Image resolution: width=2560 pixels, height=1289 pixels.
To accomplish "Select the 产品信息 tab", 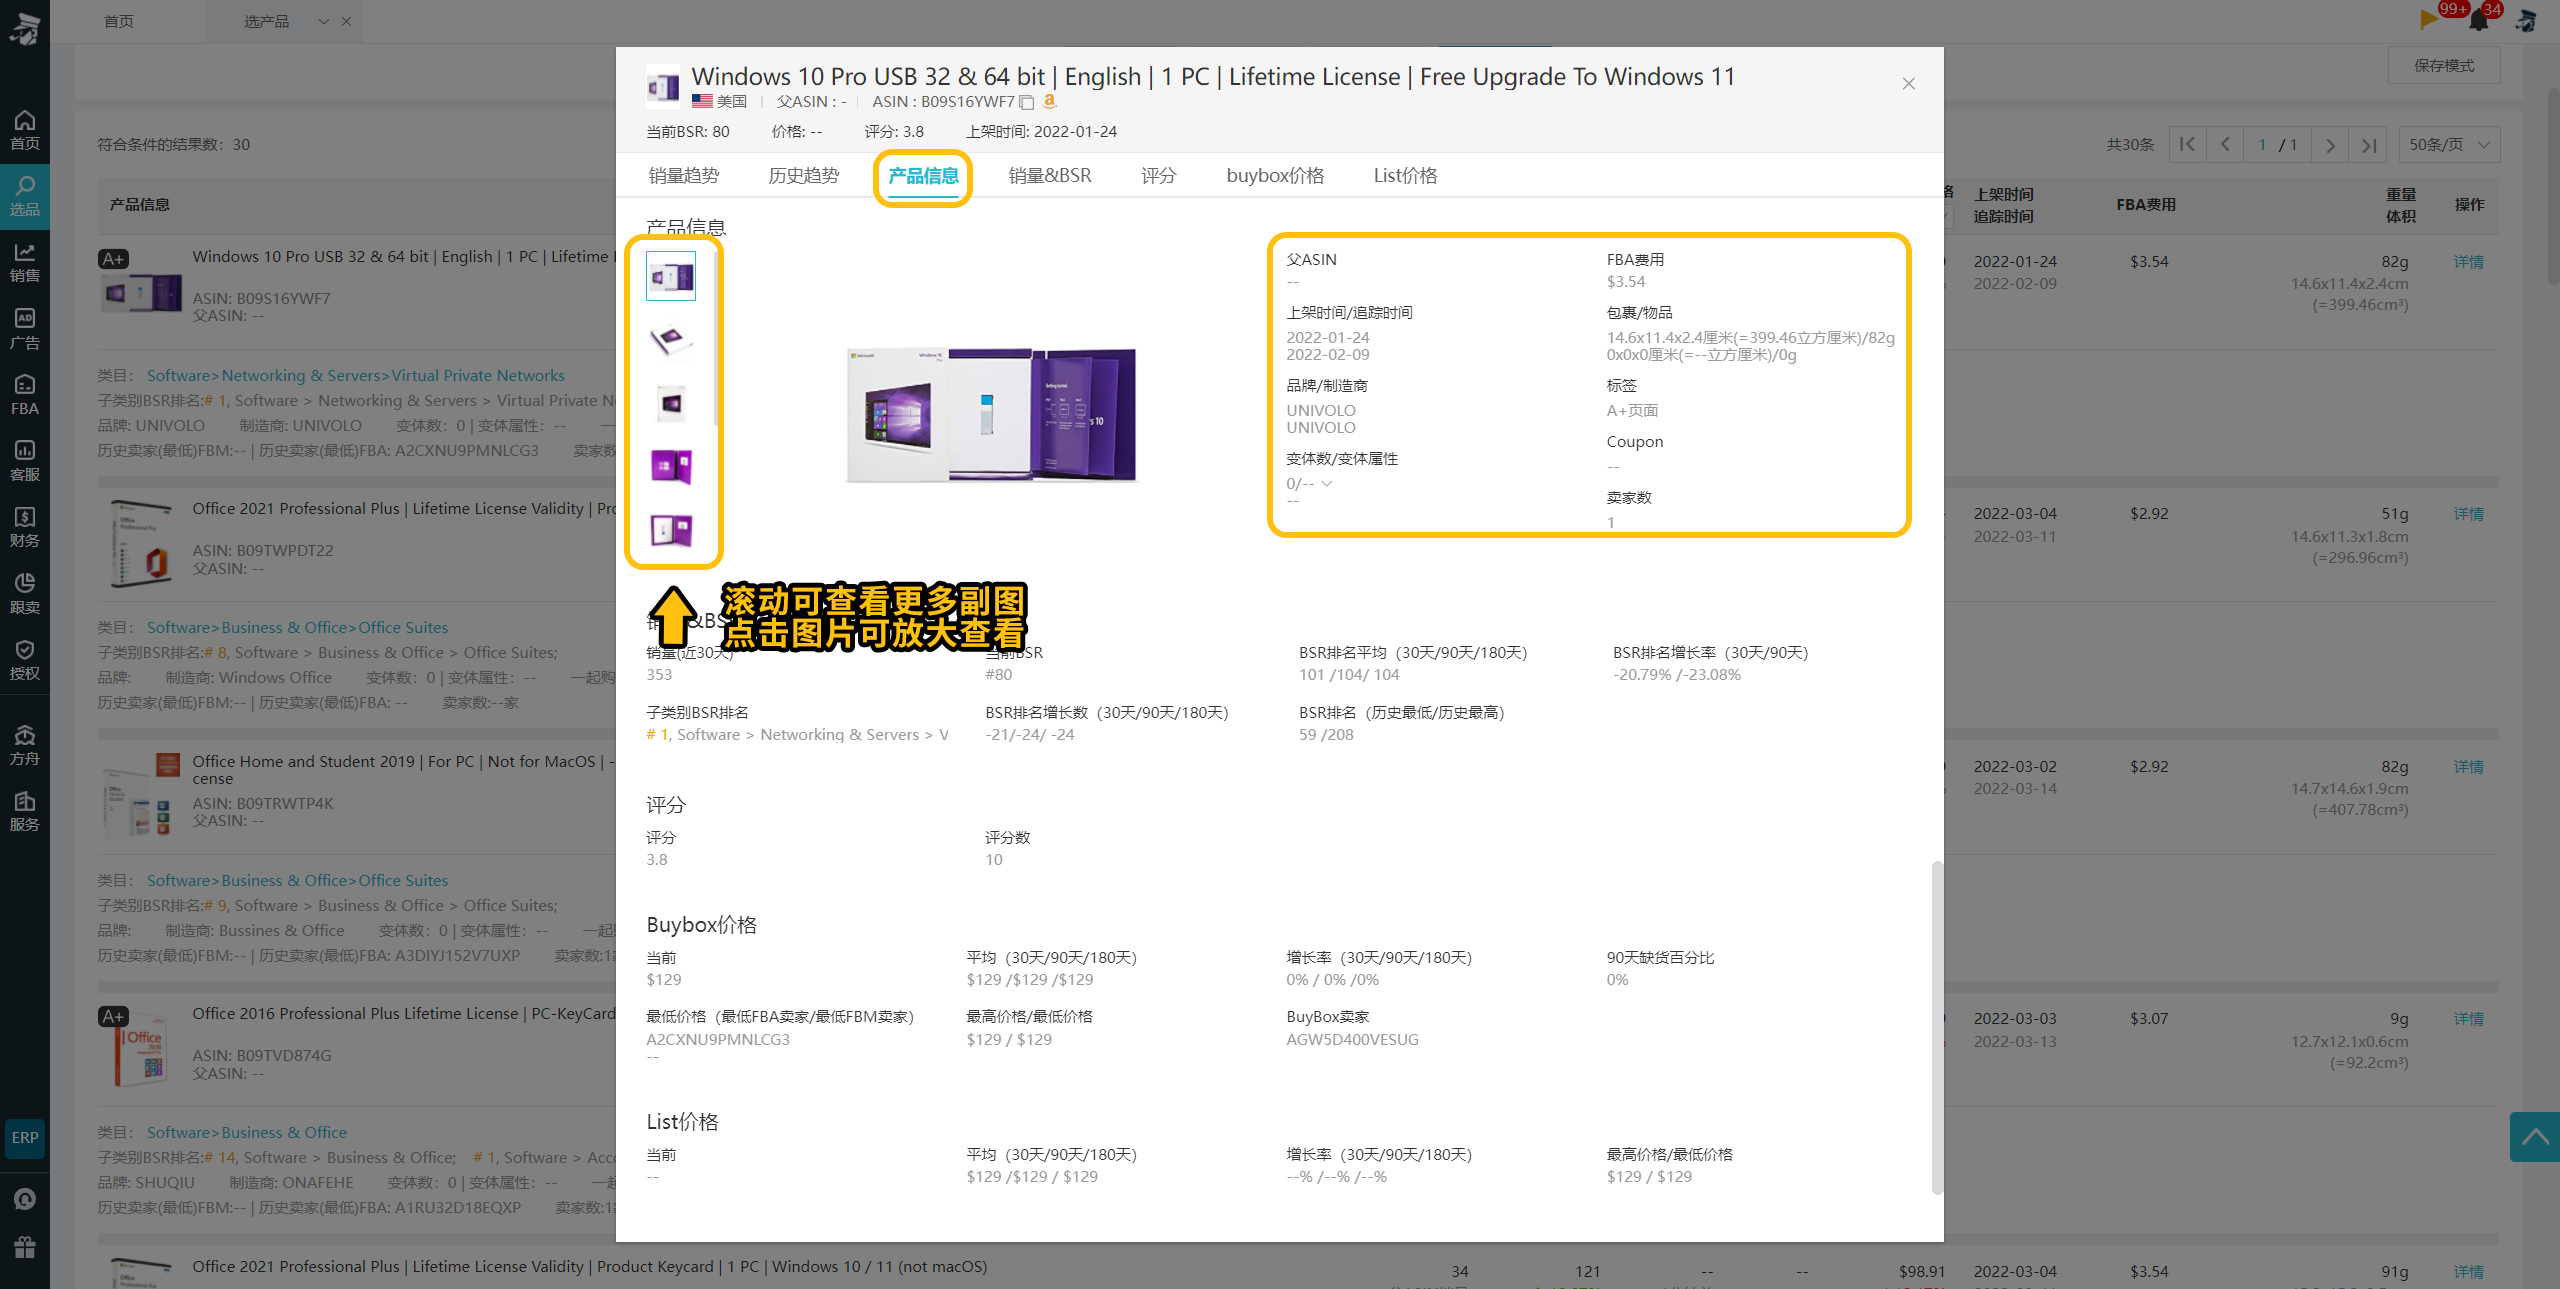I will [x=923, y=176].
